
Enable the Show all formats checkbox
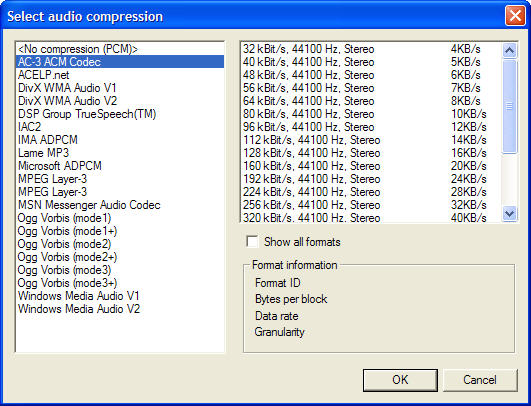click(x=252, y=242)
